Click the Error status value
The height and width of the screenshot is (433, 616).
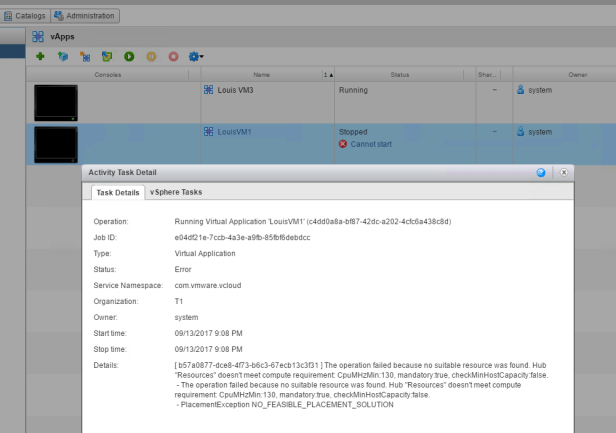coord(183,270)
